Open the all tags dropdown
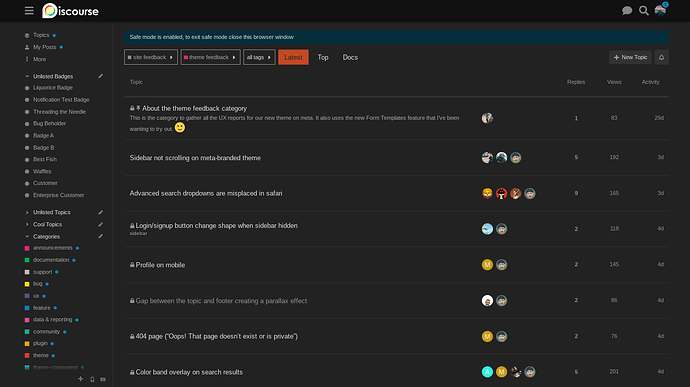Image resolution: width=690 pixels, height=387 pixels. (x=259, y=57)
